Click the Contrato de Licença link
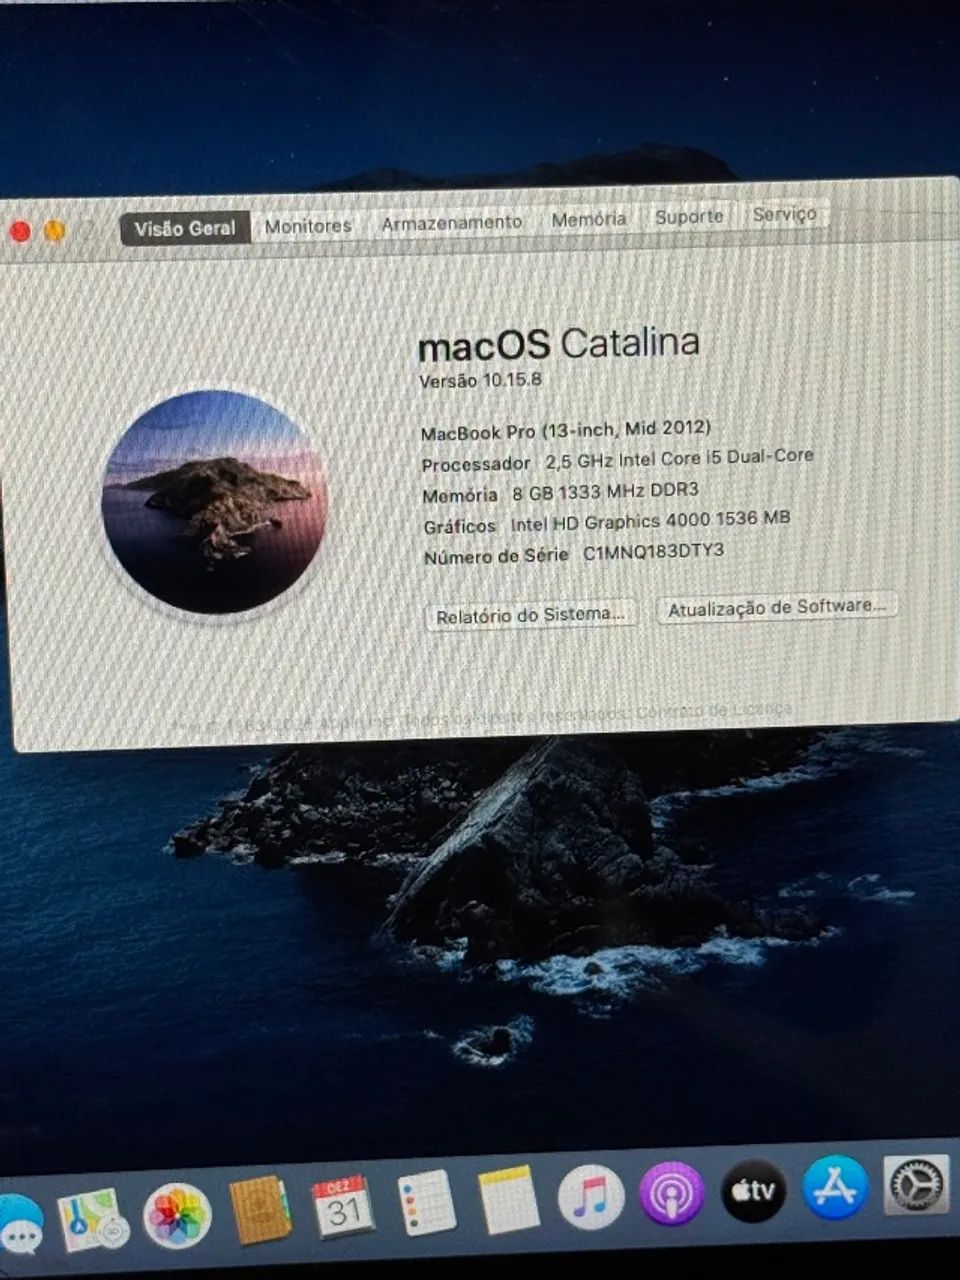Image resolution: width=960 pixels, height=1280 pixels. pos(714,711)
